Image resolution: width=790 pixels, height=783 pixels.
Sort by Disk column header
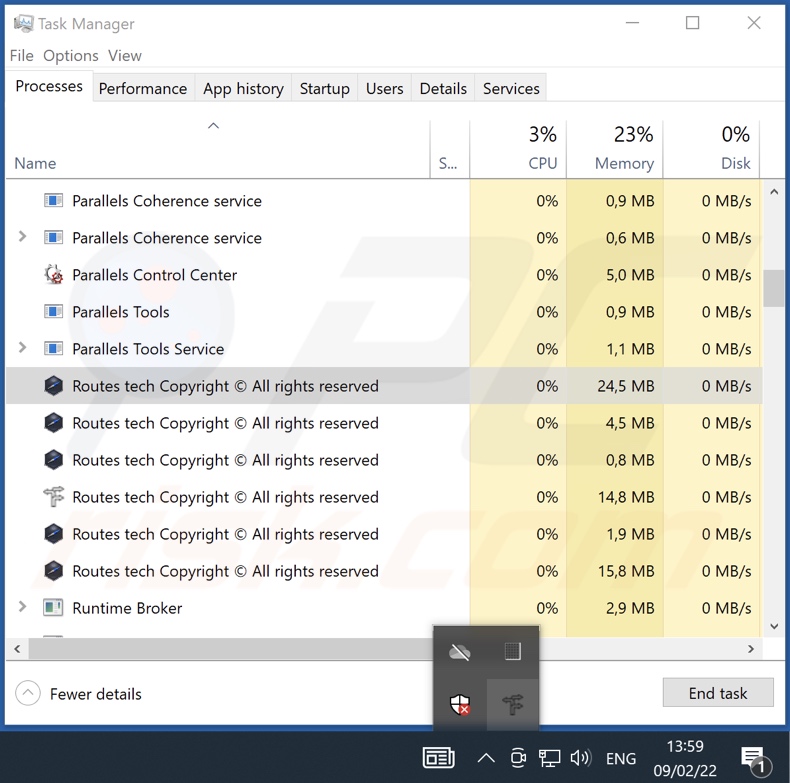click(x=711, y=149)
